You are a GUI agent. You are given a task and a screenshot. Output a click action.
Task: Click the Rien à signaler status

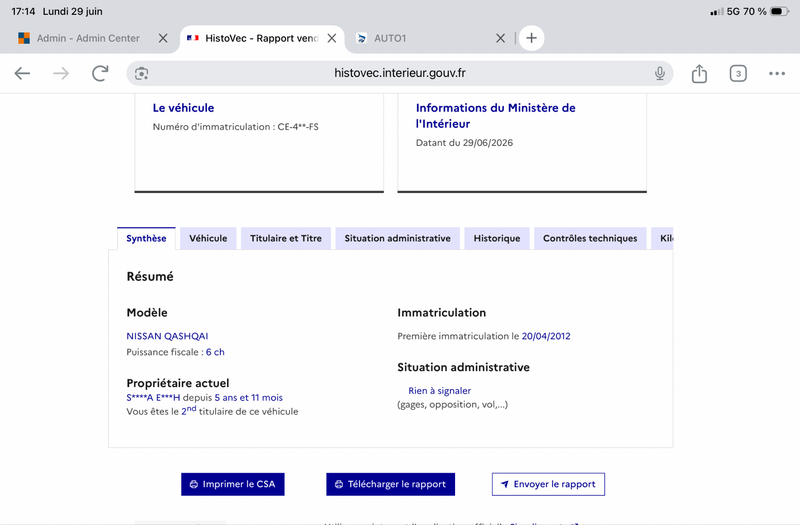[x=439, y=390]
